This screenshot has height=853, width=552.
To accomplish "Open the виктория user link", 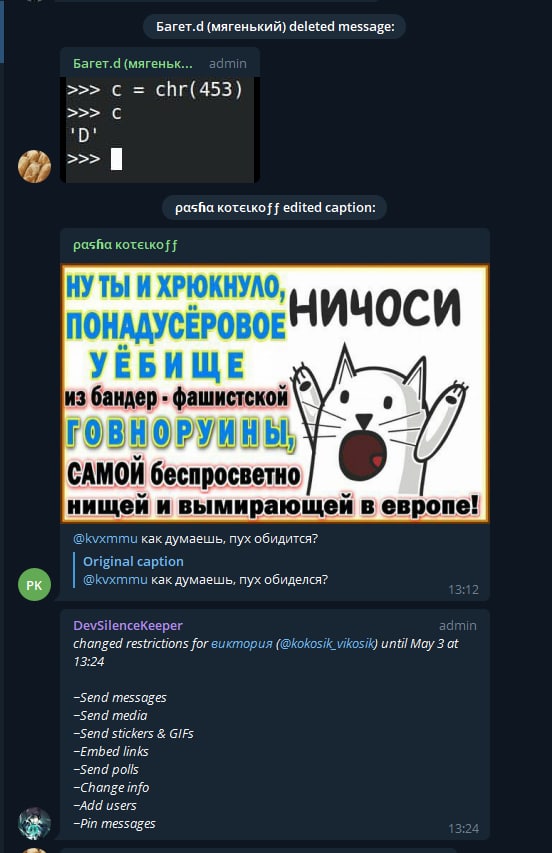I will tap(241, 644).
